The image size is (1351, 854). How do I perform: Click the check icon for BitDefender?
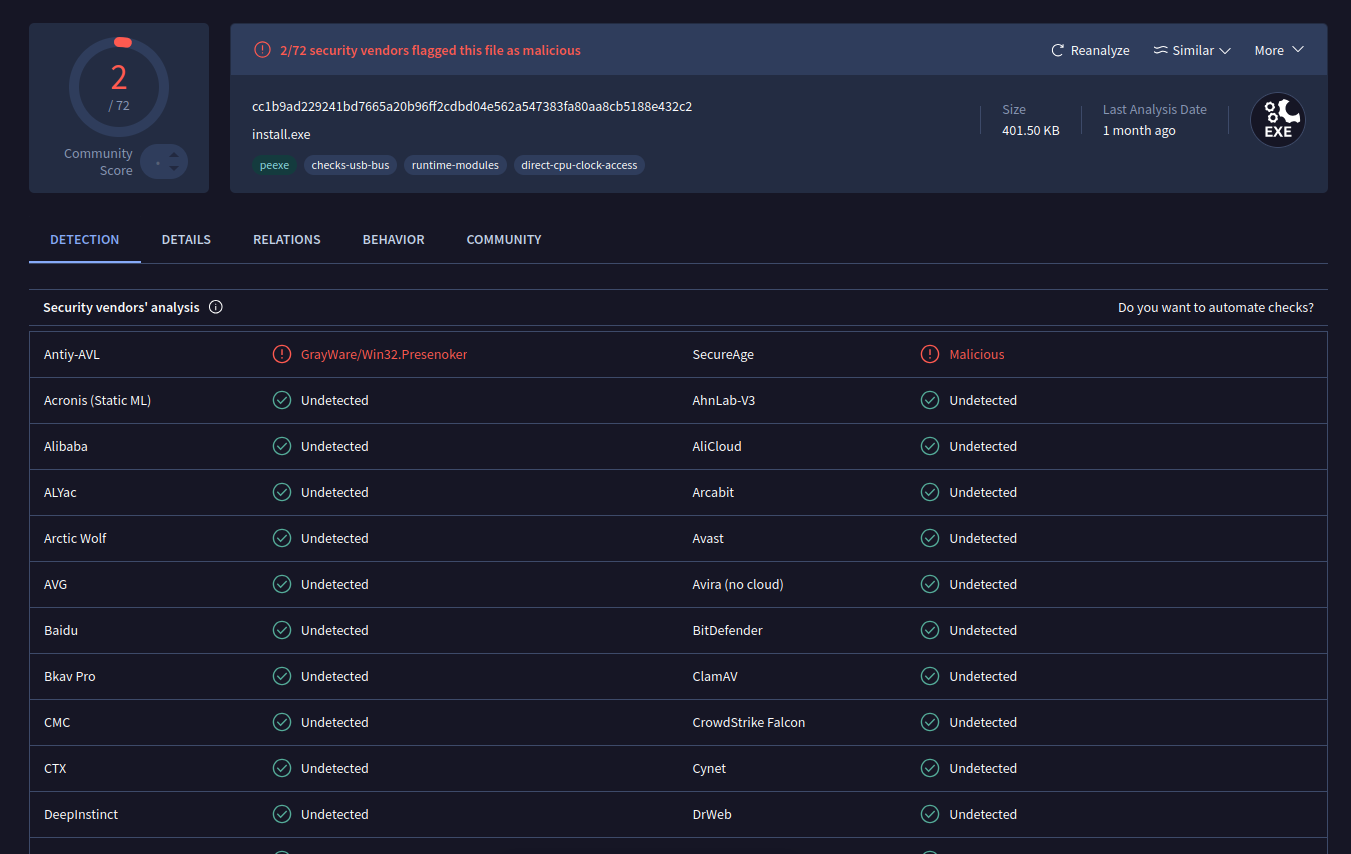(930, 630)
